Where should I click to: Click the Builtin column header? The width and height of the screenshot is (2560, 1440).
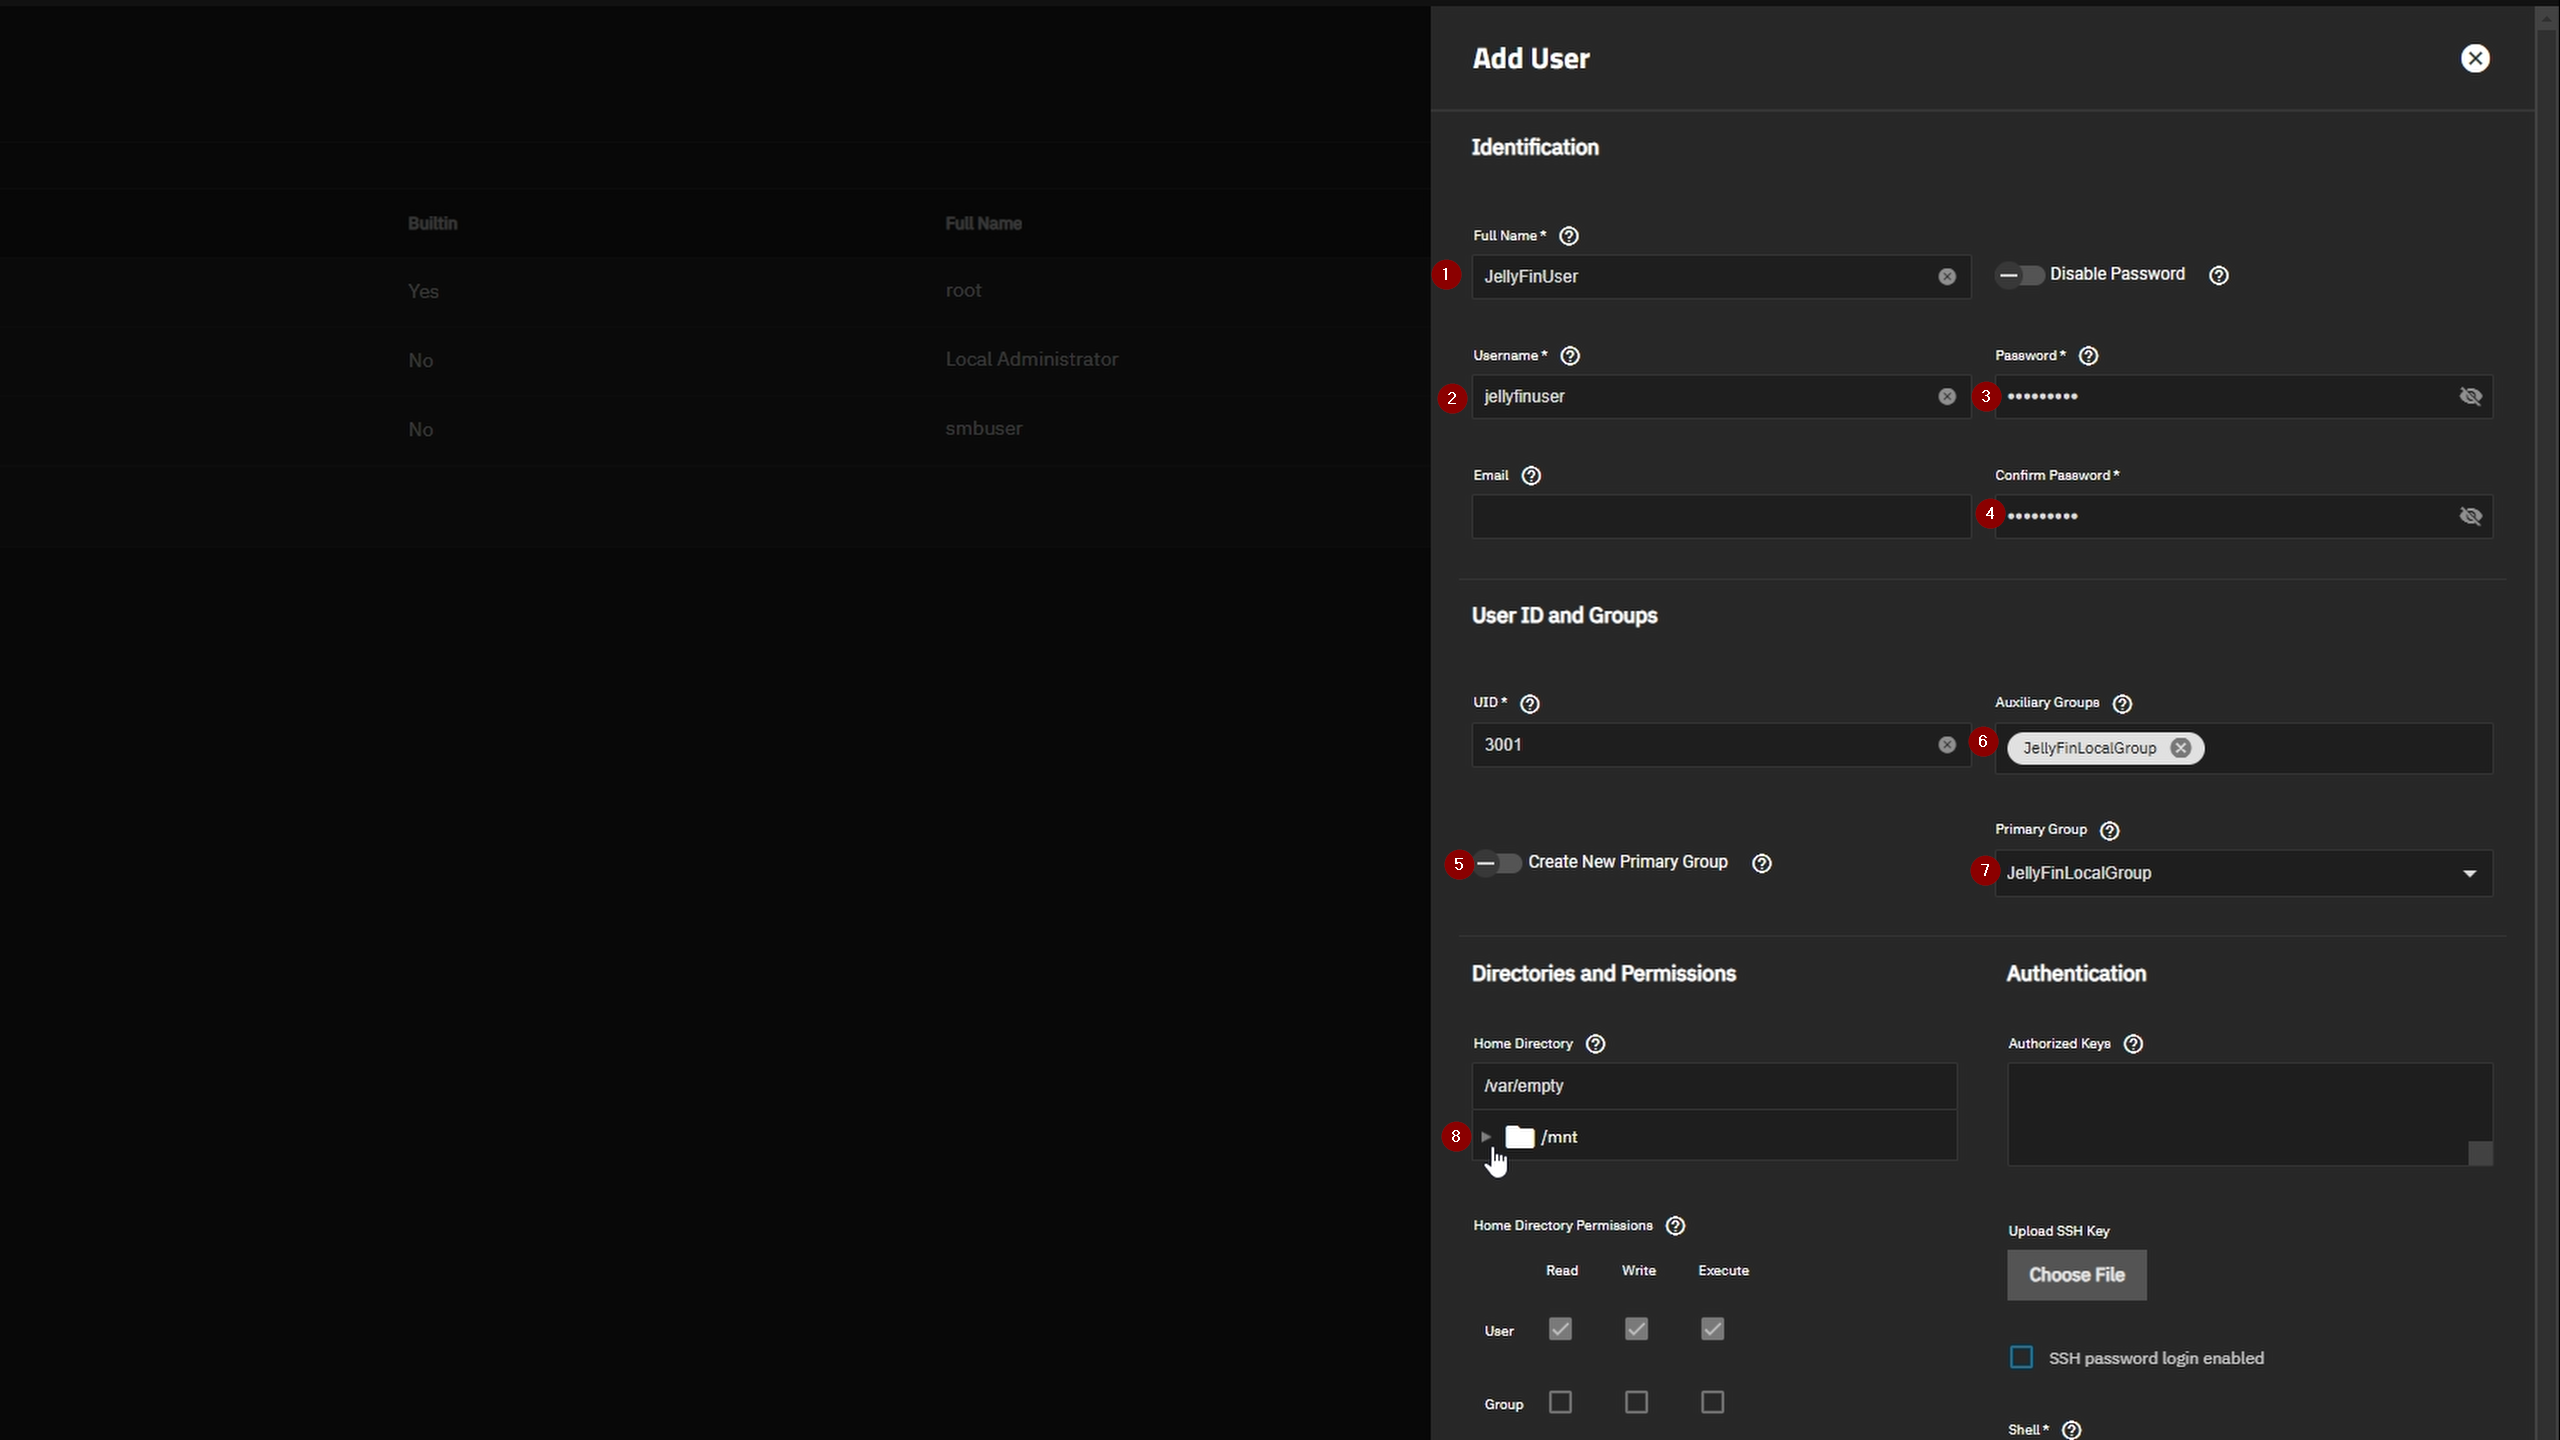point(432,224)
